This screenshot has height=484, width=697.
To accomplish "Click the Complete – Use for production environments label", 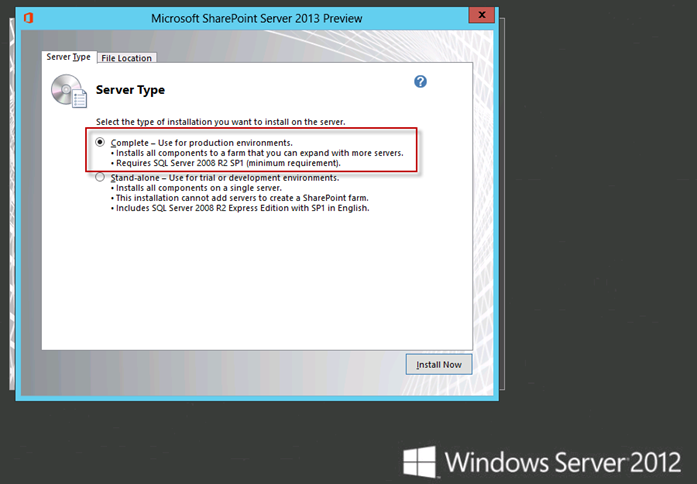I will click(x=201, y=143).
